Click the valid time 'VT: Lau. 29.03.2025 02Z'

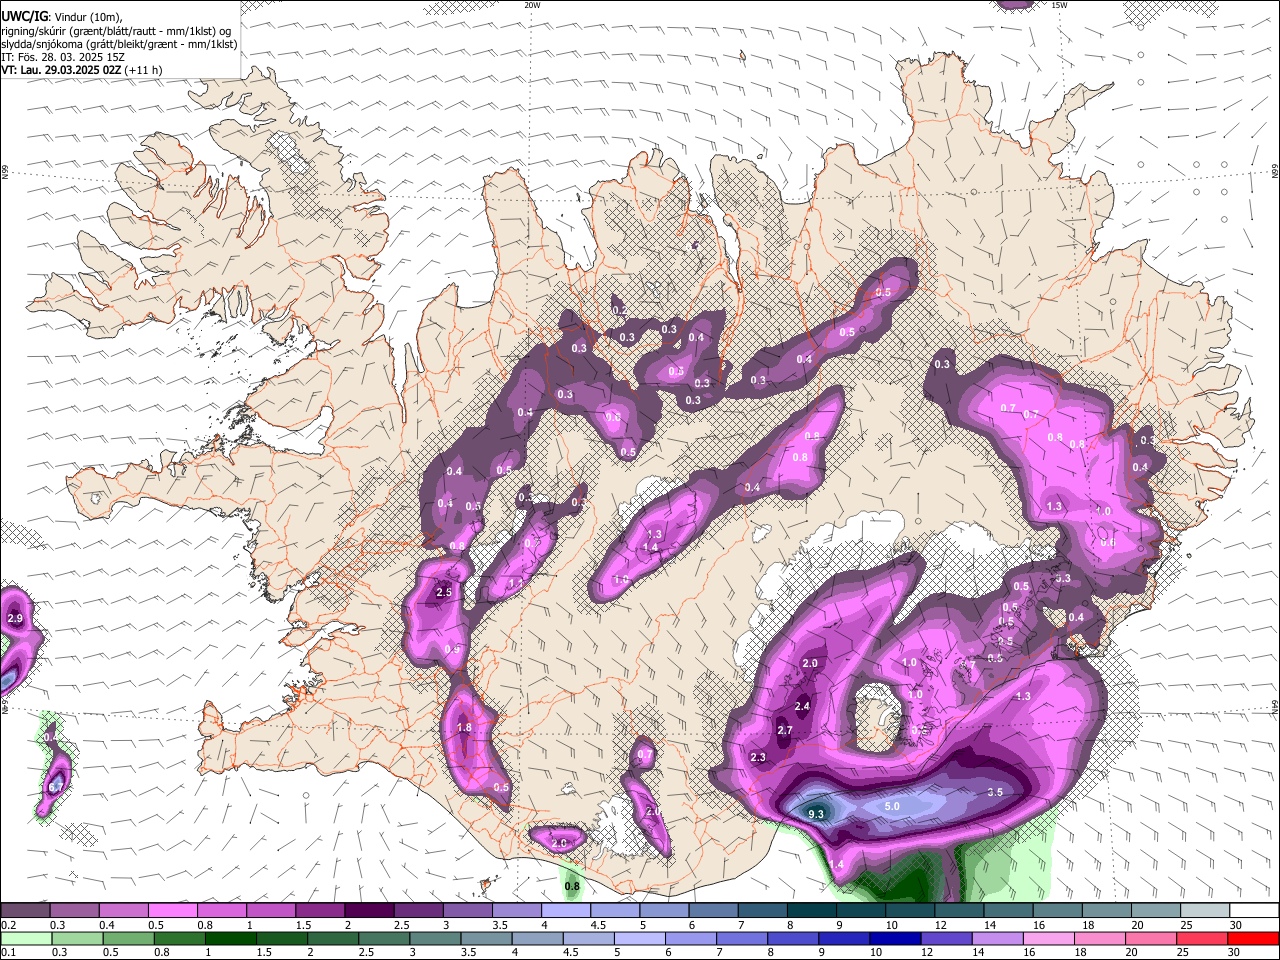tap(62, 70)
